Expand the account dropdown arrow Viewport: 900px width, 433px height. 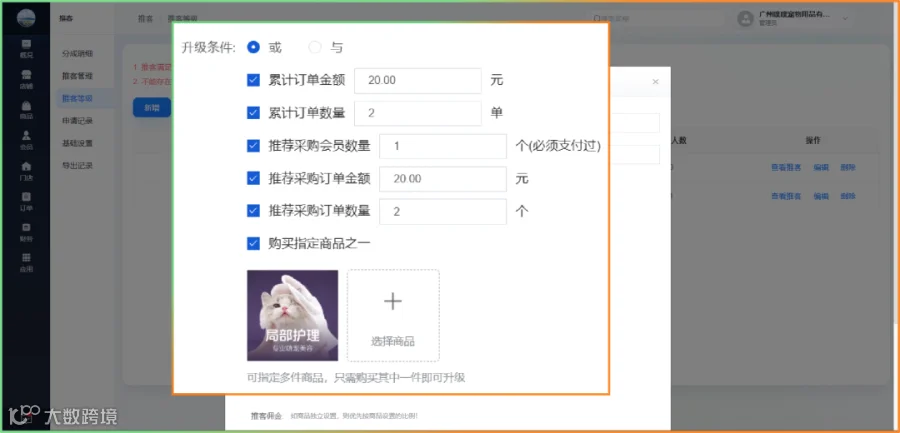pyautogui.click(x=845, y=19)
